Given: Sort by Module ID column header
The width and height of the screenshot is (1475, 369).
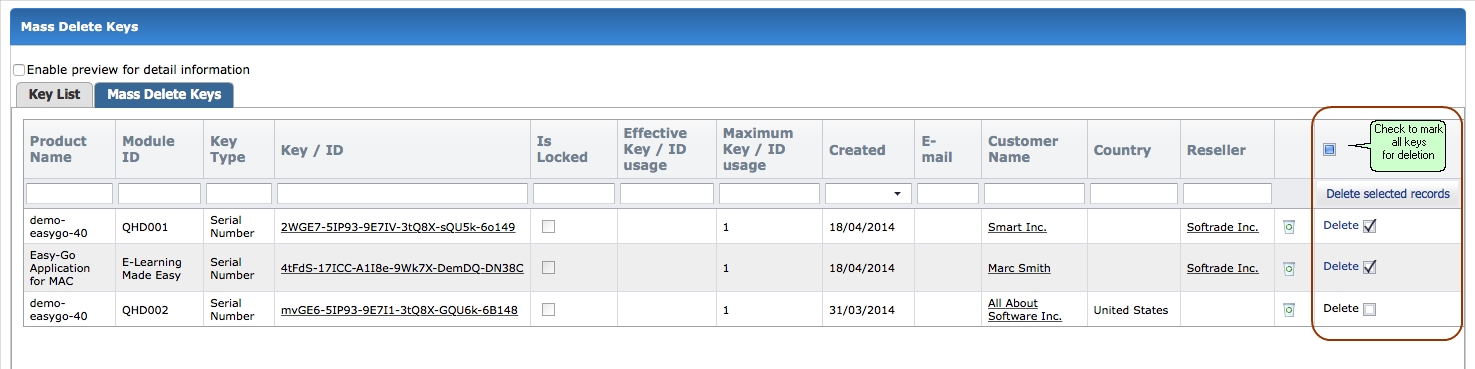Looking at the screenshot, I should pos(148,150).
